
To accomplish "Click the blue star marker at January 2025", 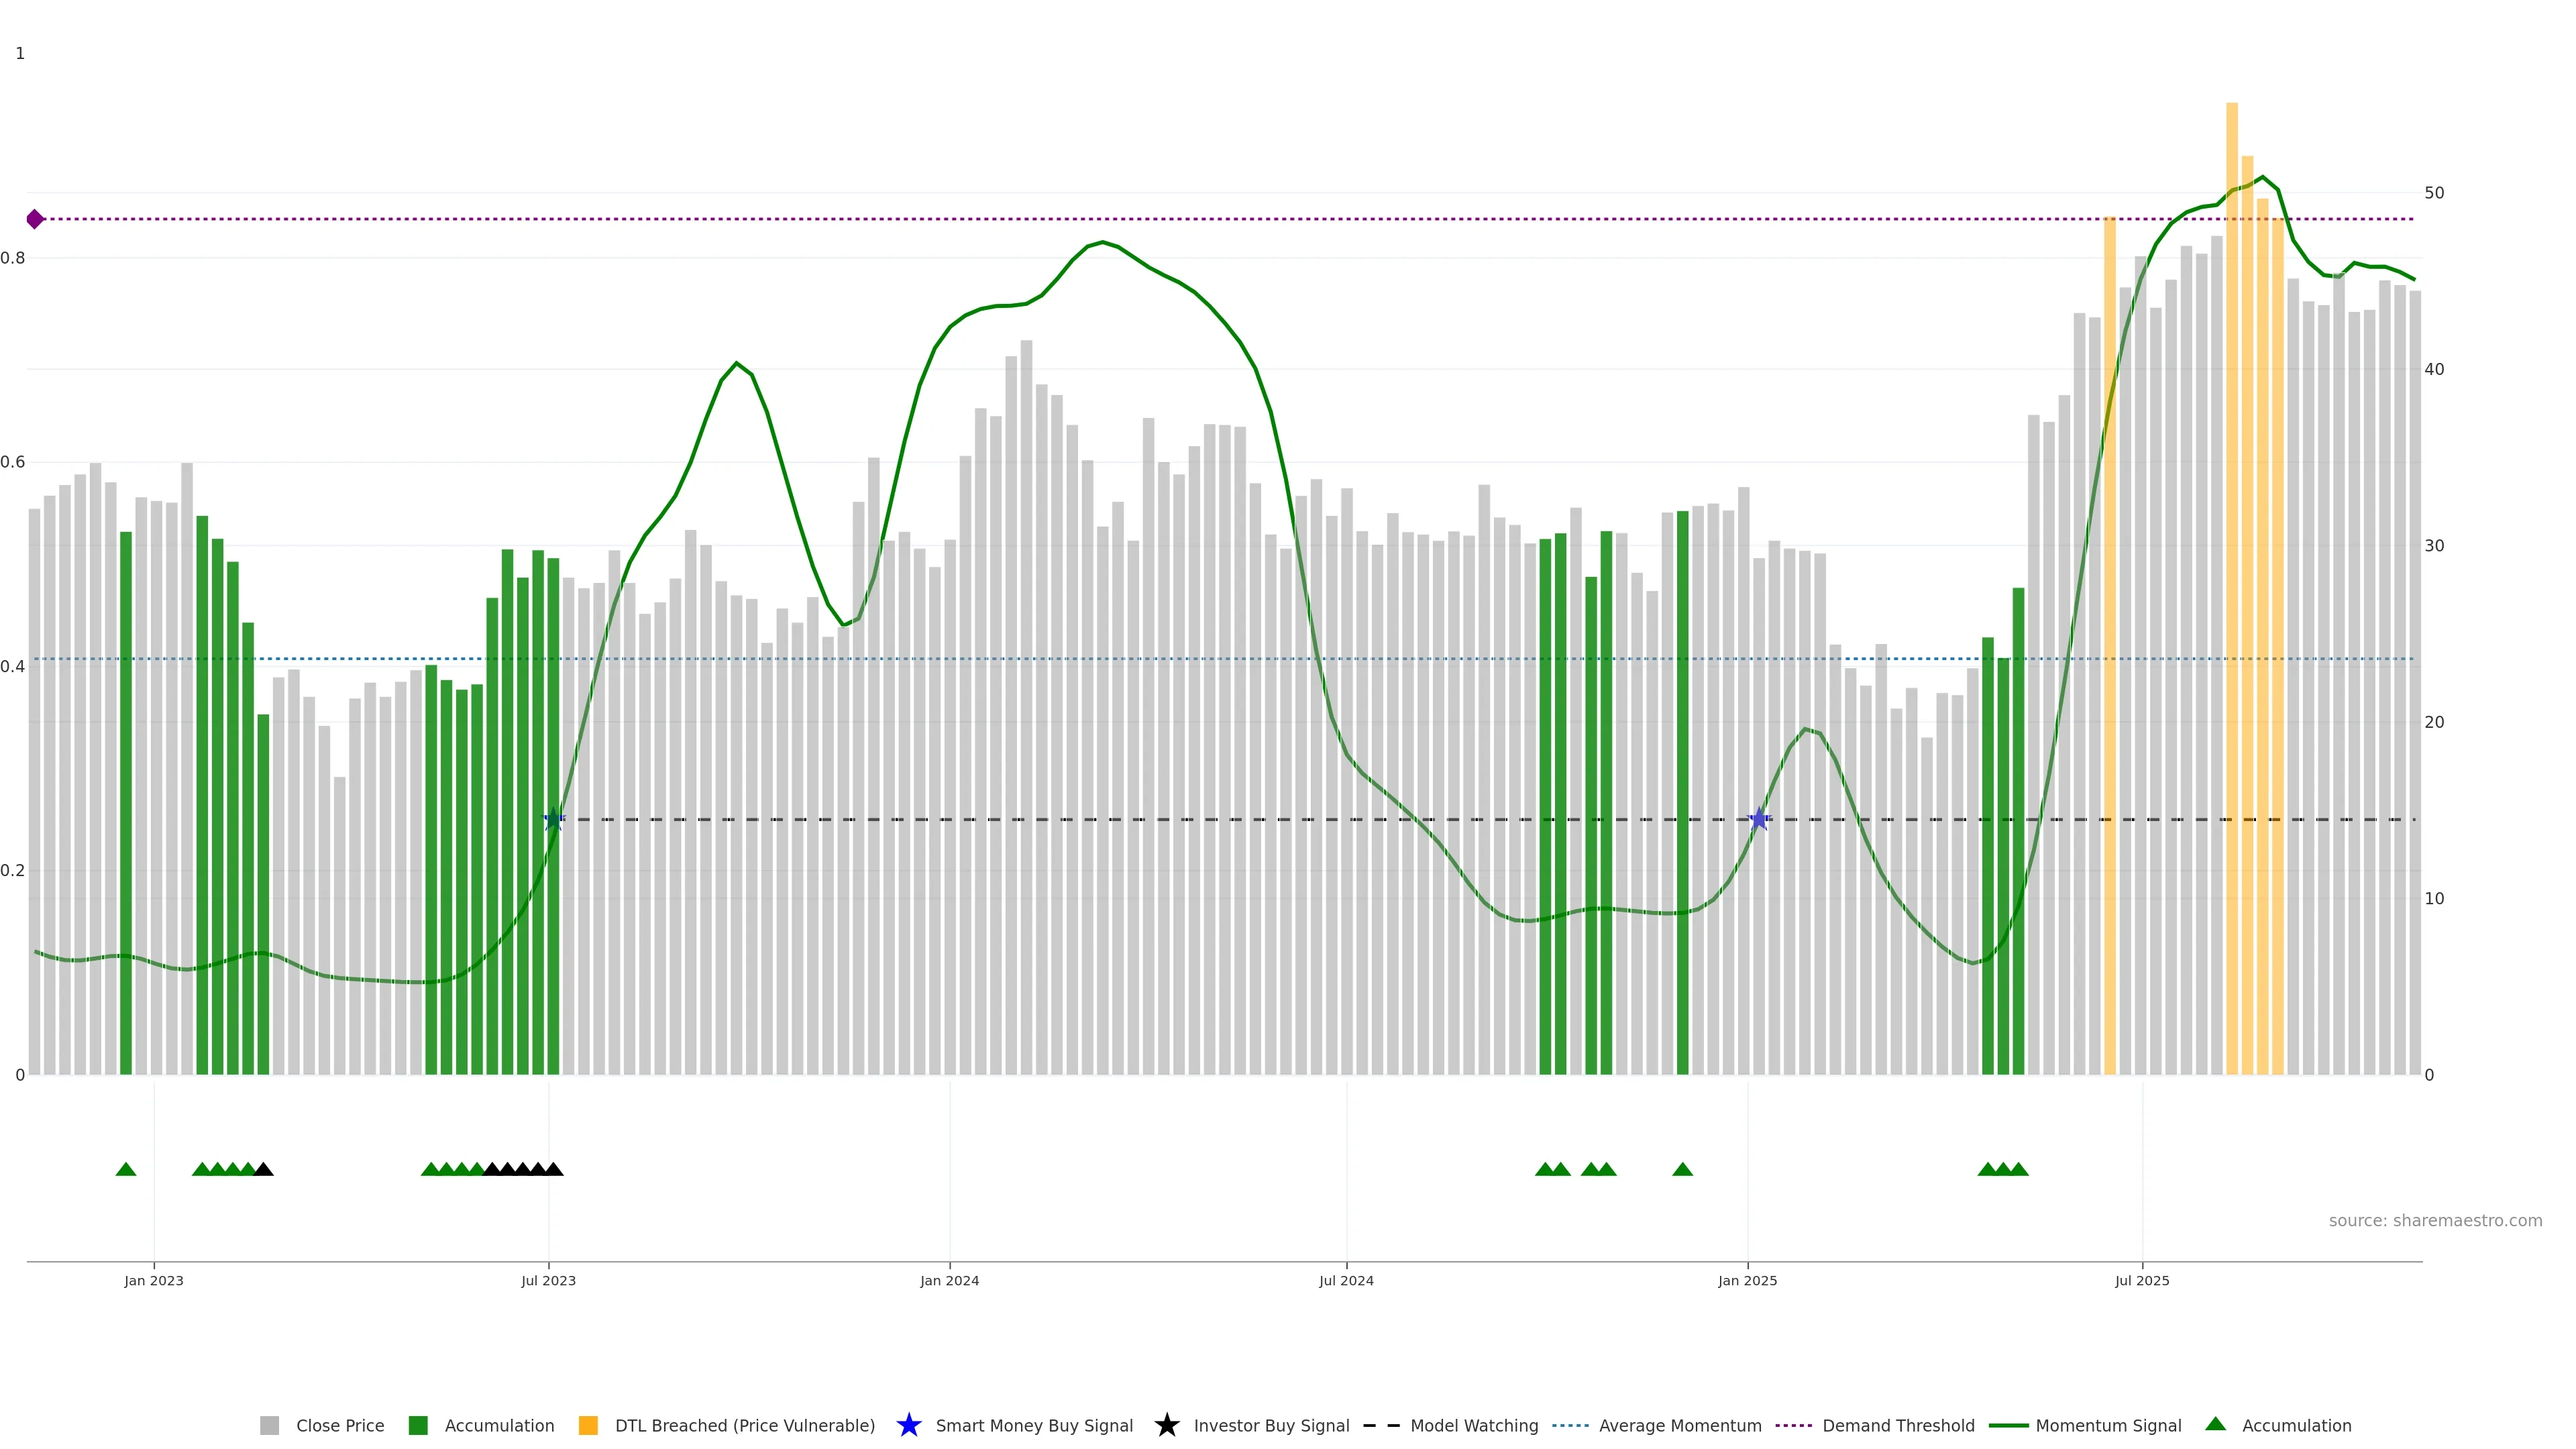I will pyautogui.click(x=1759, y=820).
